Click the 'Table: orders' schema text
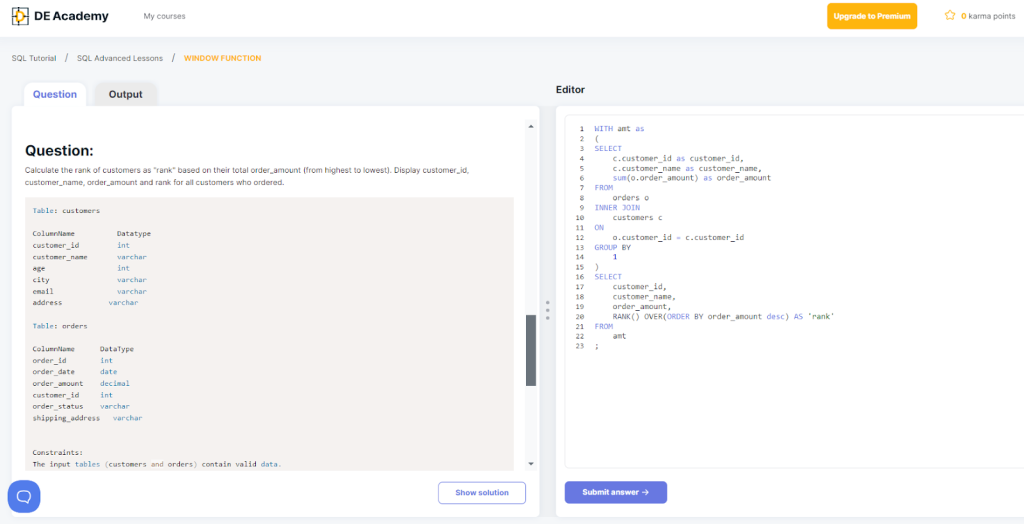This screenshot has height=524, width=1024. pyautogui.click(x=60, y=326)
